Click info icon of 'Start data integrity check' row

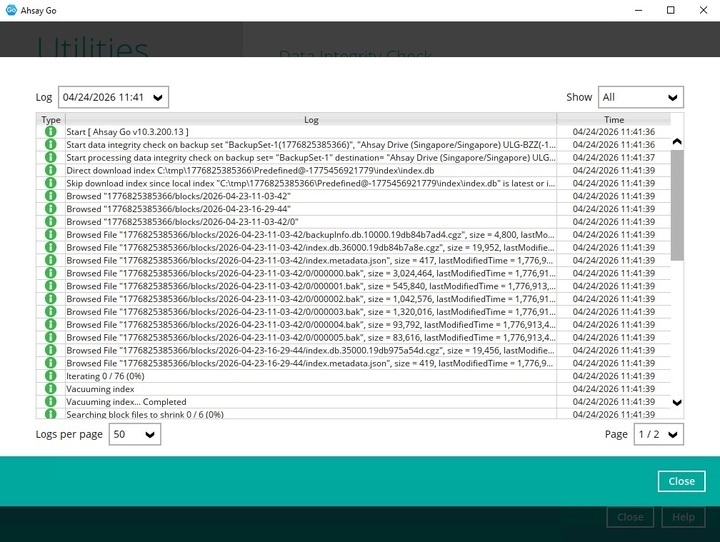pos(51,145)
